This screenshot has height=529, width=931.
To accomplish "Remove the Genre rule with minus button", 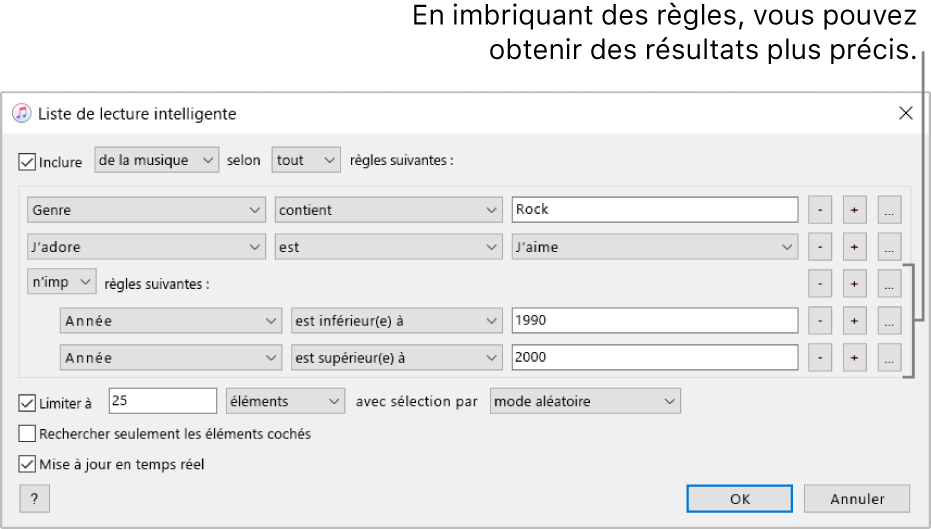I will pos(820,210).
